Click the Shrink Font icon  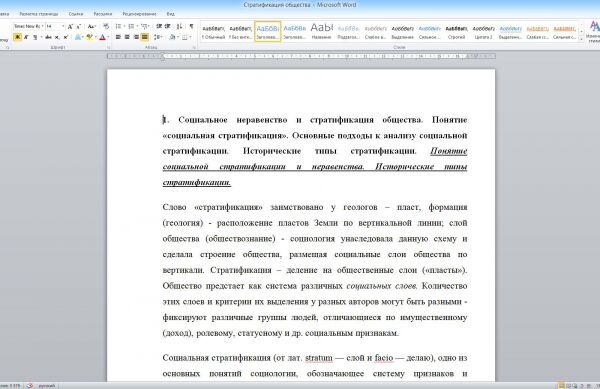pos(78,26)
